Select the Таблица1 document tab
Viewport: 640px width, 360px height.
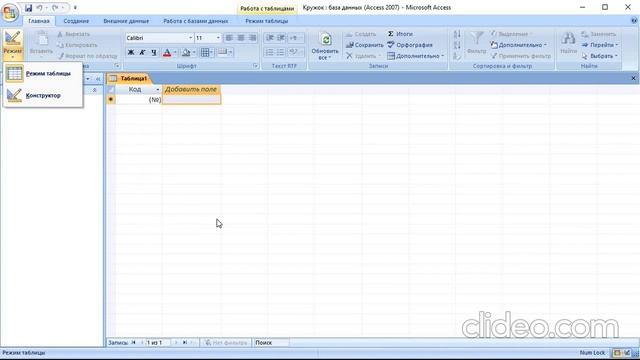[129, 78]
